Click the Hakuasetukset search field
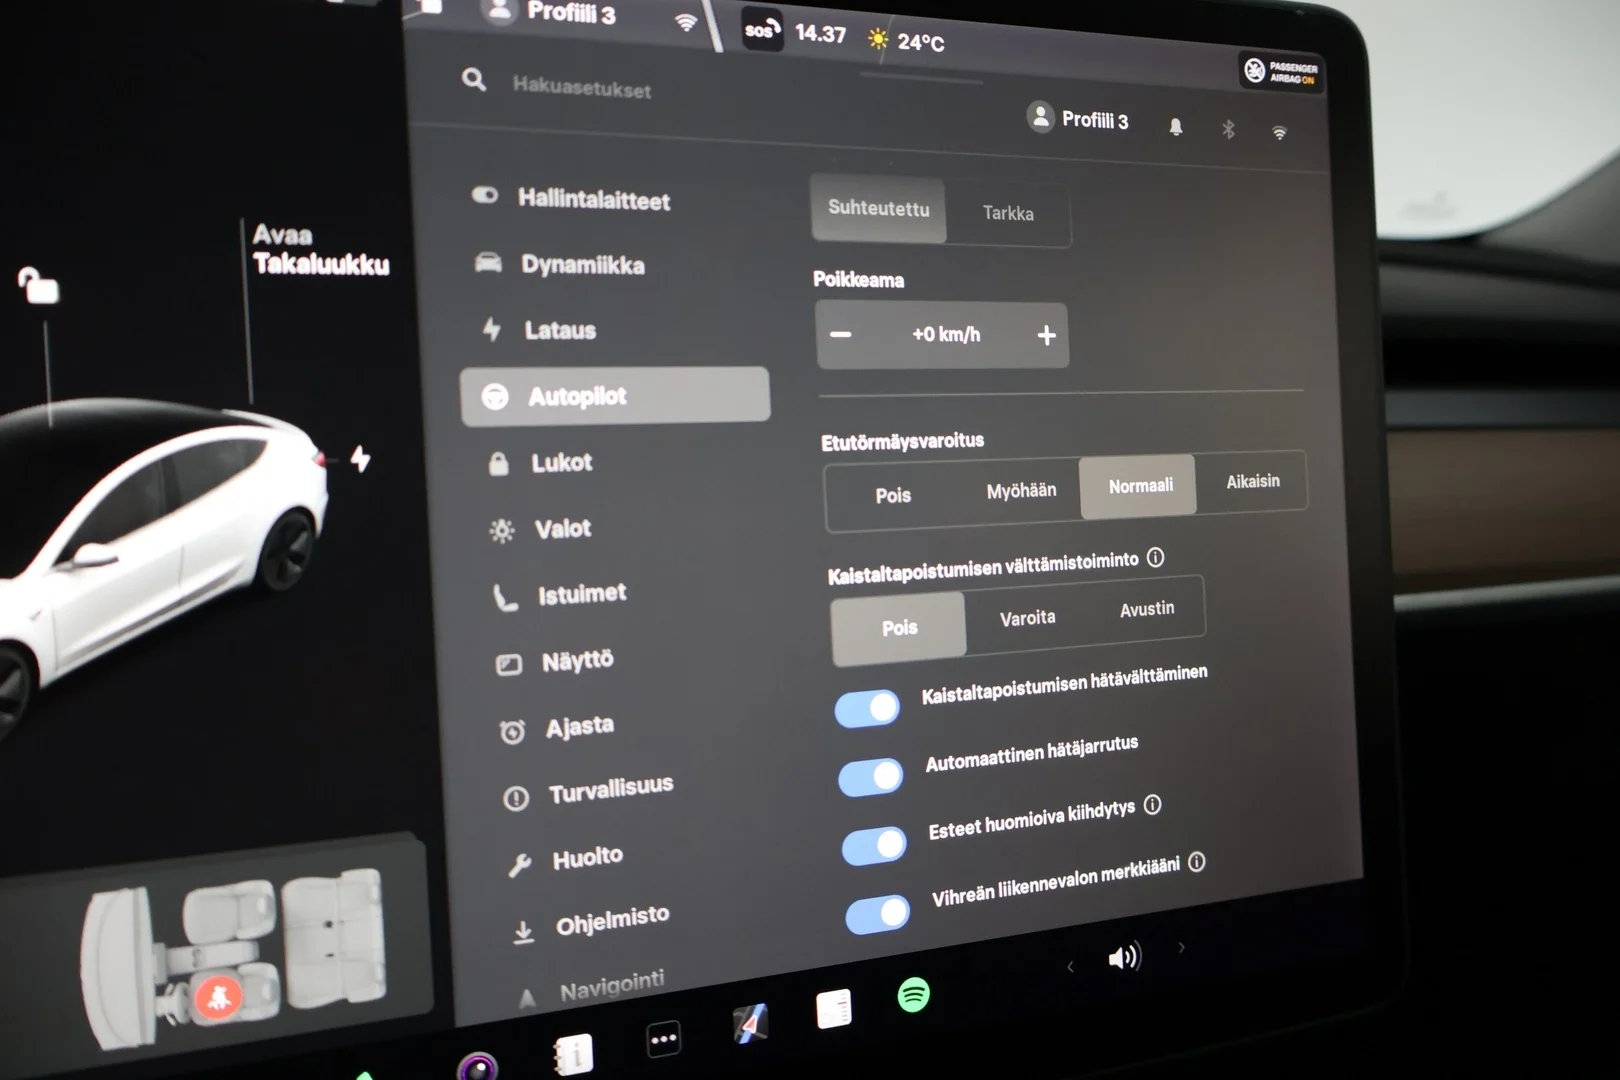Screen dimensions: 1620x1080 click(x=582, y=88)
